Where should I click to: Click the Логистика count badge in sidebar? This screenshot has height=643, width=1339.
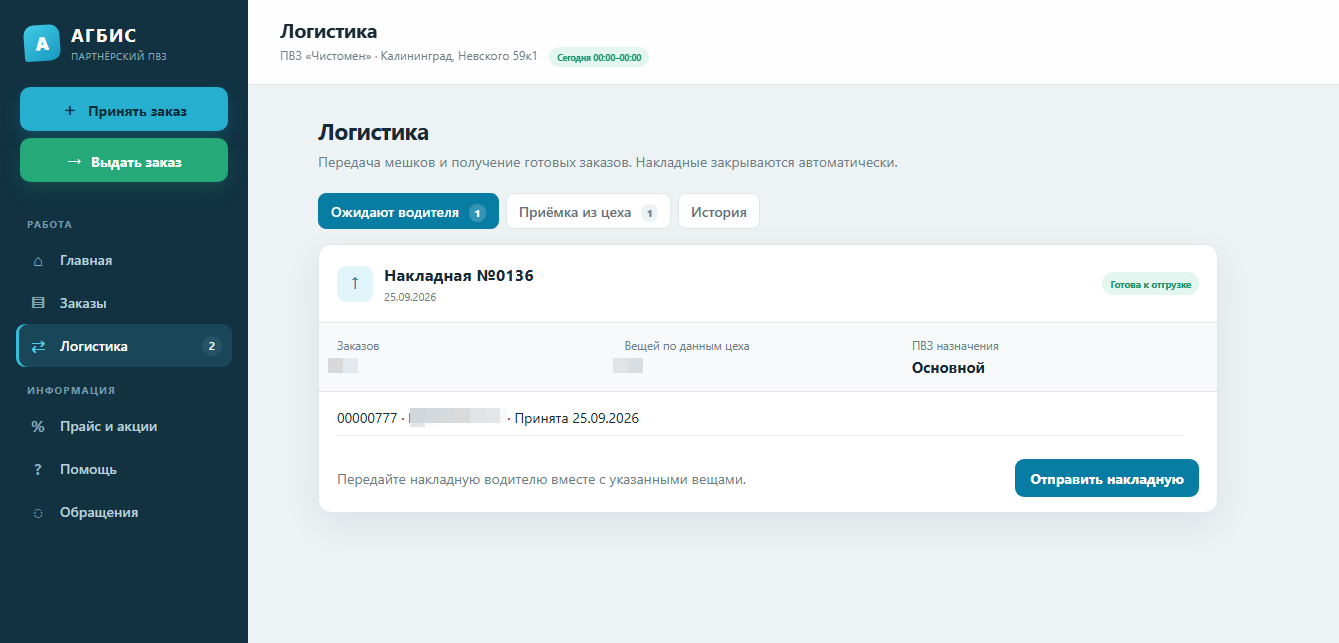(x=211, y=347)
